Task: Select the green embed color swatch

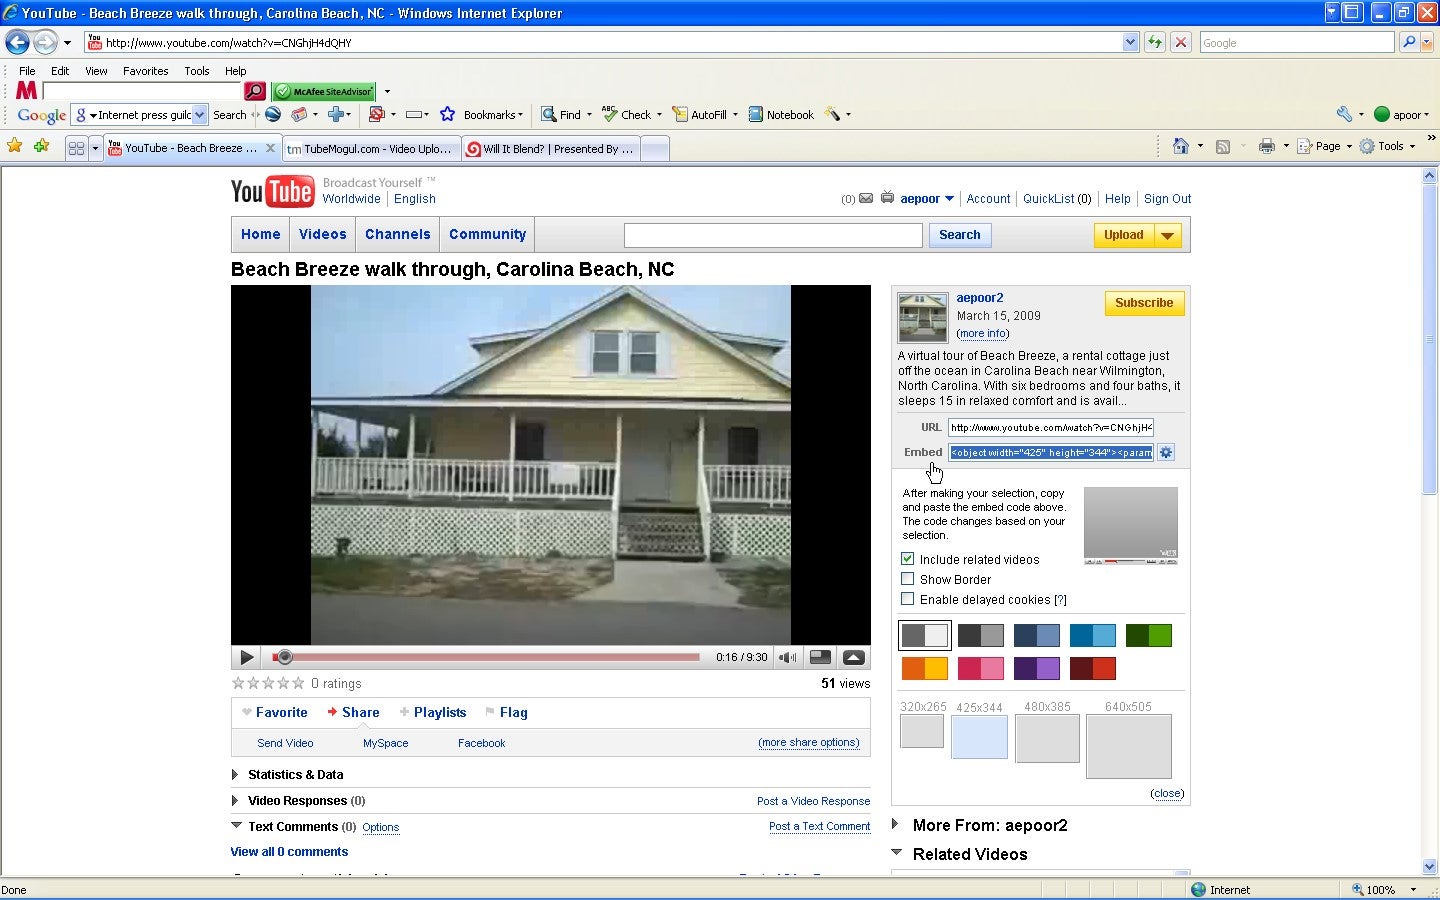Action: 1149,635
